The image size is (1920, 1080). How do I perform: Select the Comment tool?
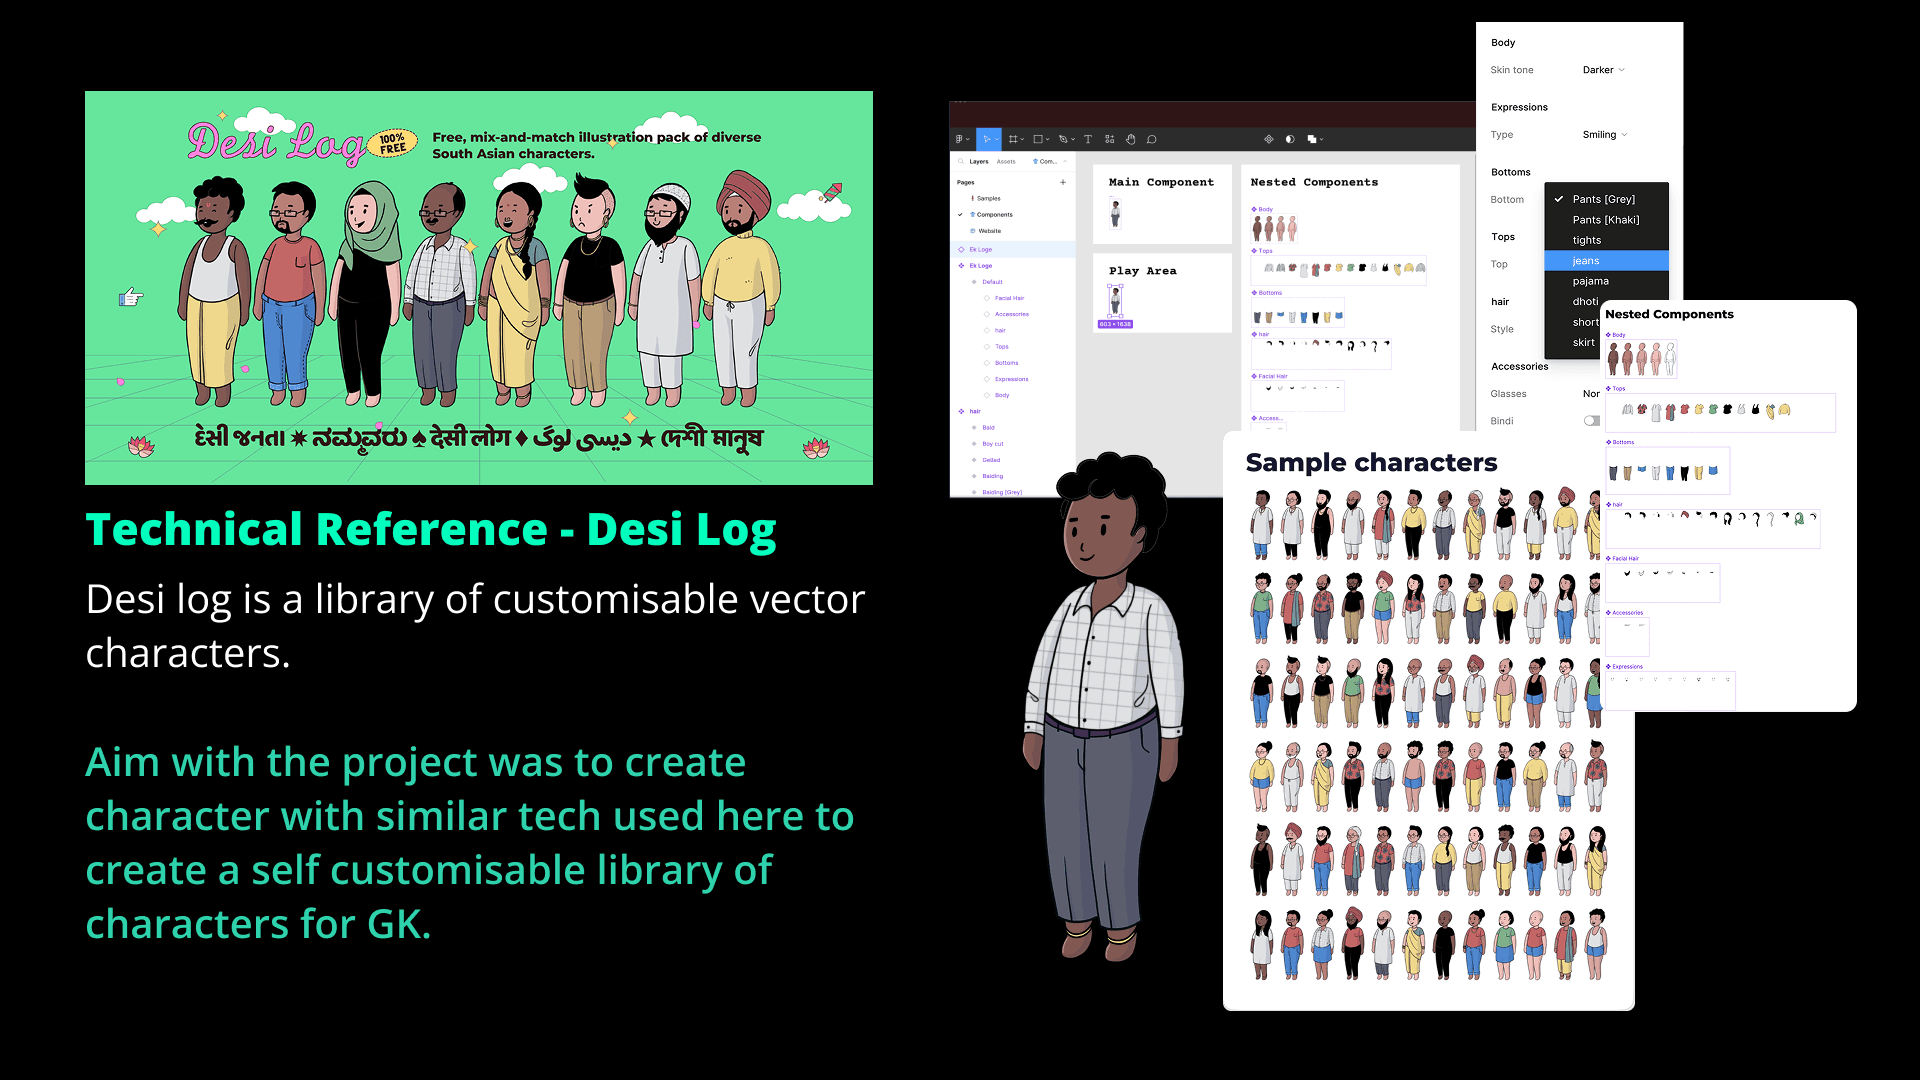tap(1152, 139)
